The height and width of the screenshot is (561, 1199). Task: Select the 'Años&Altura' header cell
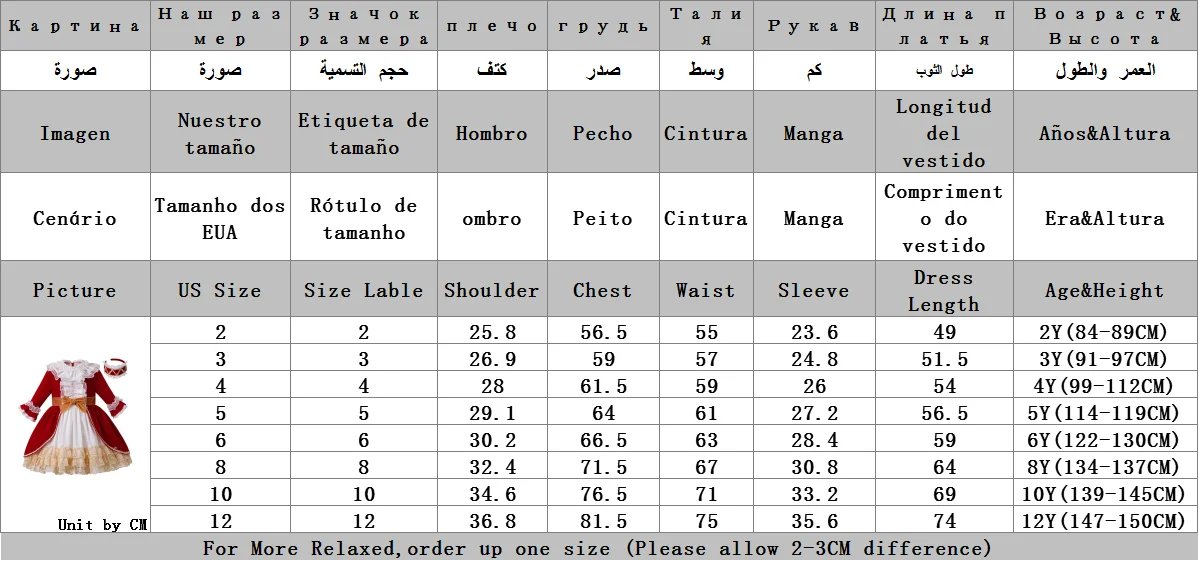click(1105, 133)
